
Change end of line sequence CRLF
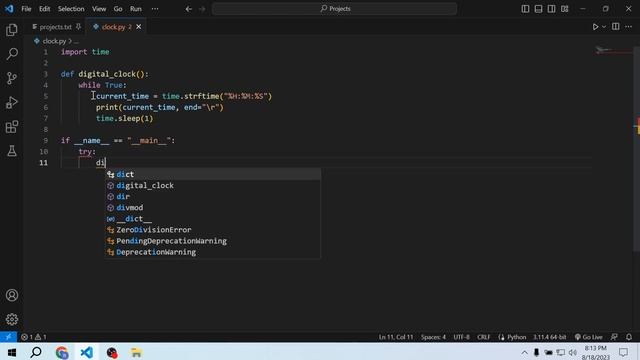[x=483, y=337]
